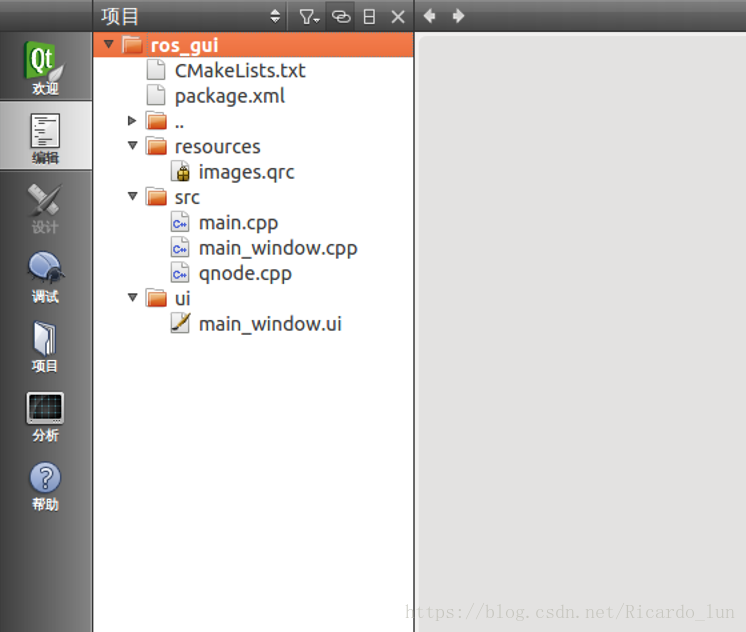
Task: Go back with left arrow
Action: [x=429, y=16]
